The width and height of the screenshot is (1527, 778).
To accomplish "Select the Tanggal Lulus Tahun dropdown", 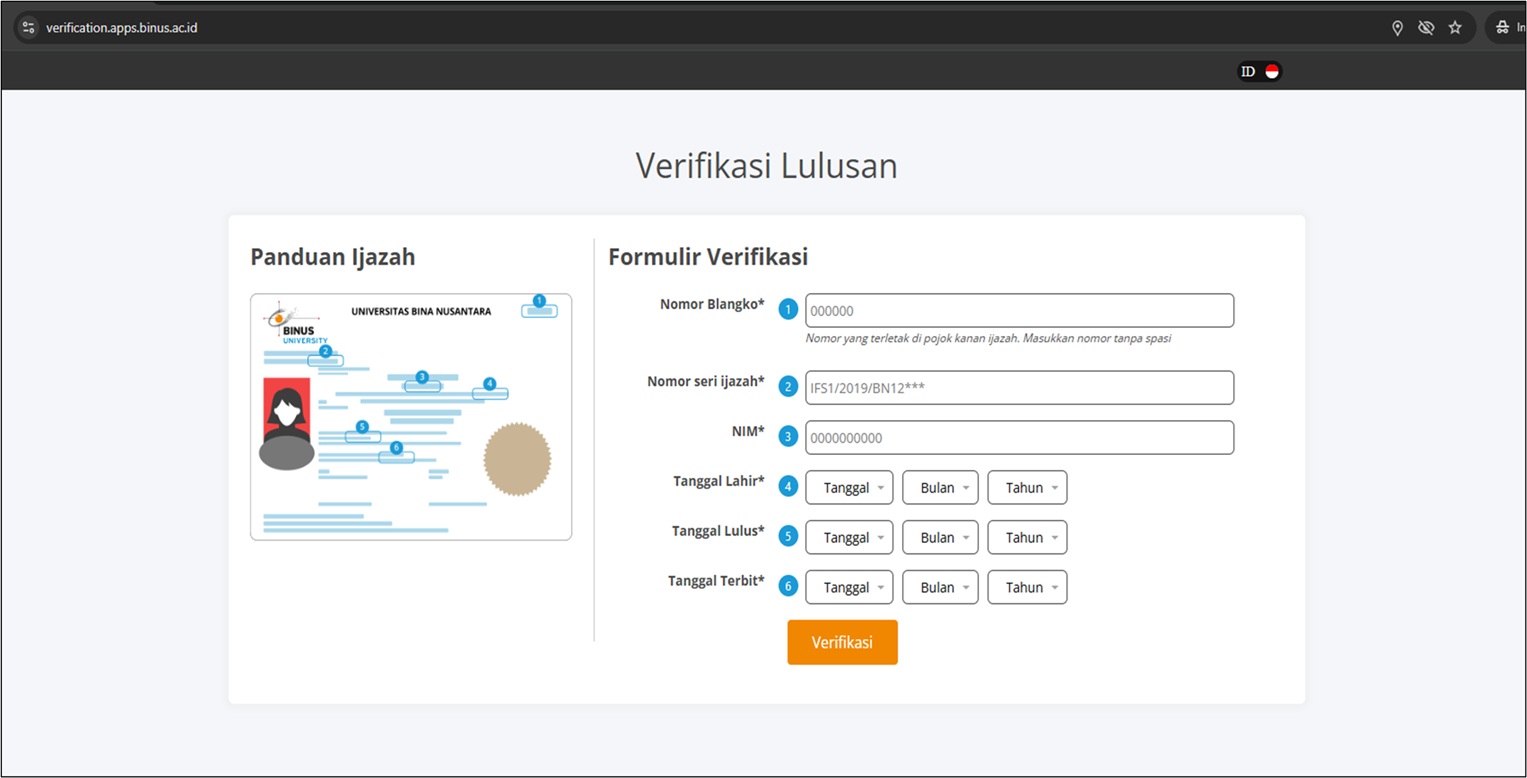I will click(x=1027, y=538).
